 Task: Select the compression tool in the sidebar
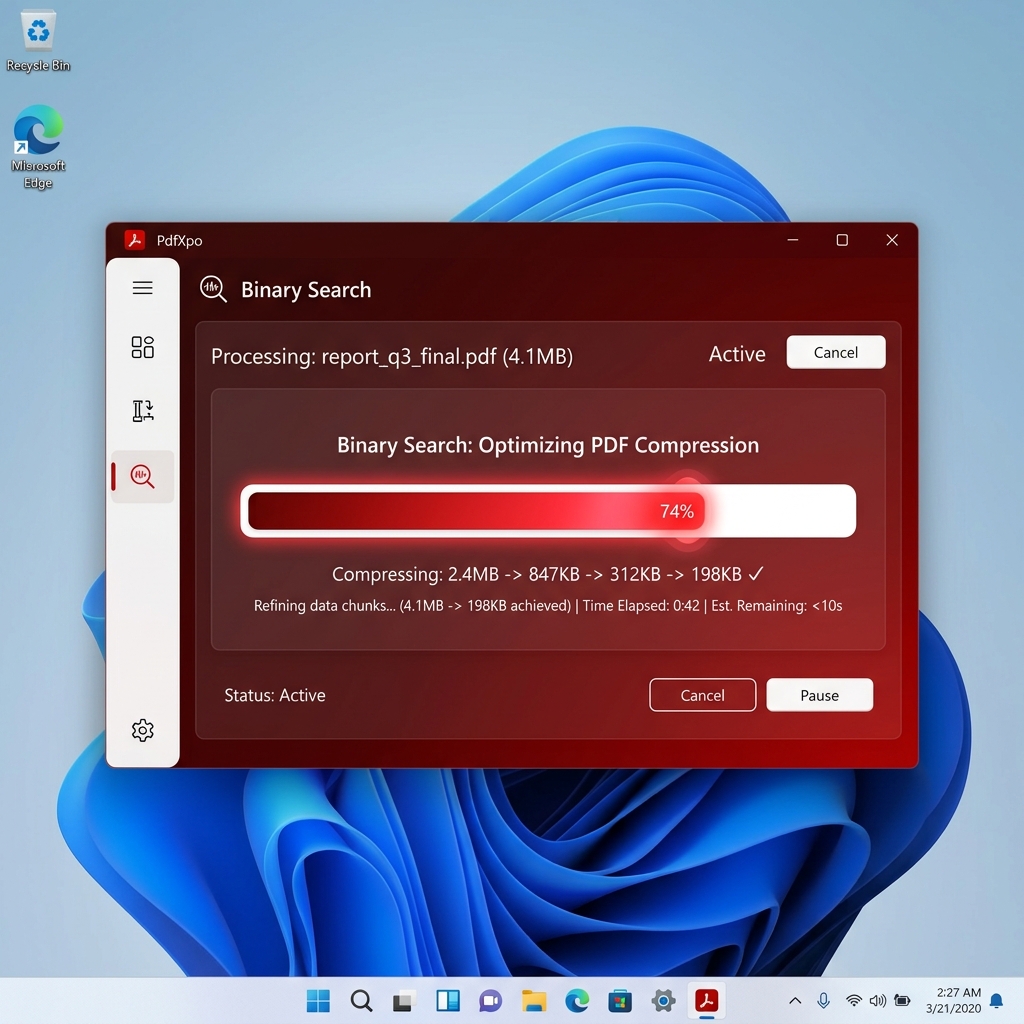tap(142, 411)
